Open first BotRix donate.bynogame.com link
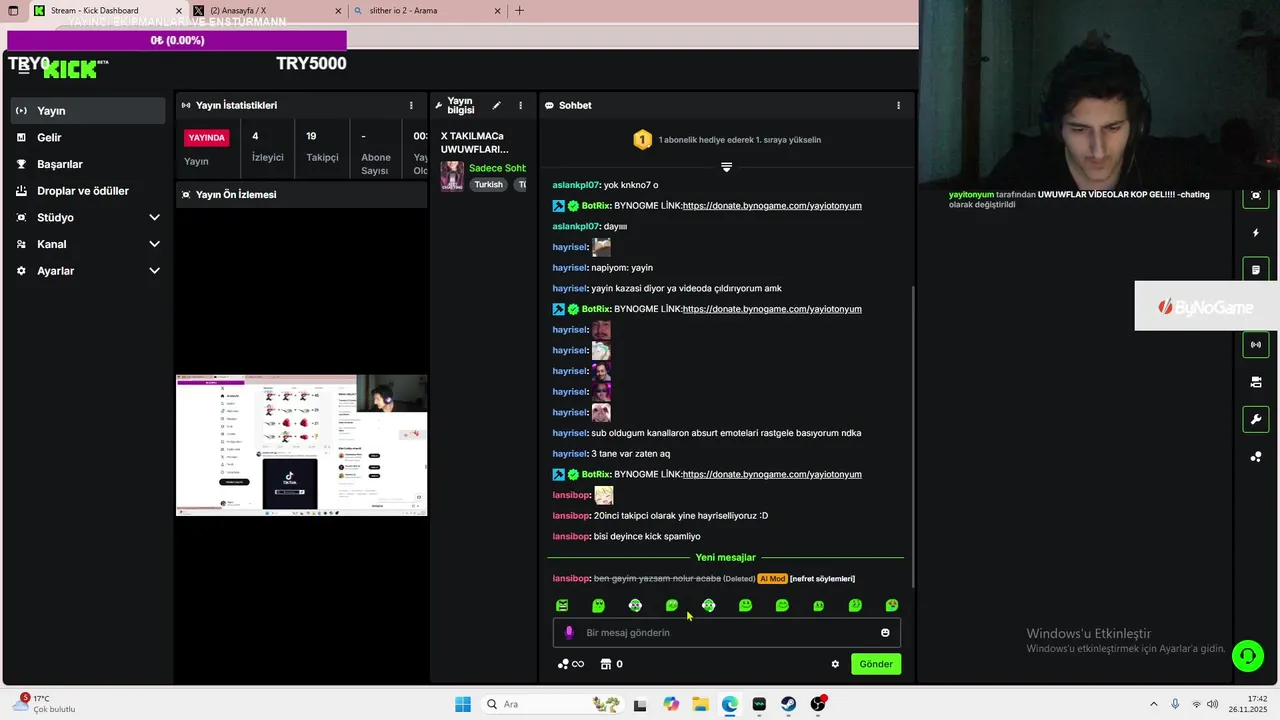The width and height of the screenshot is (1280, 720). (772, 206)
